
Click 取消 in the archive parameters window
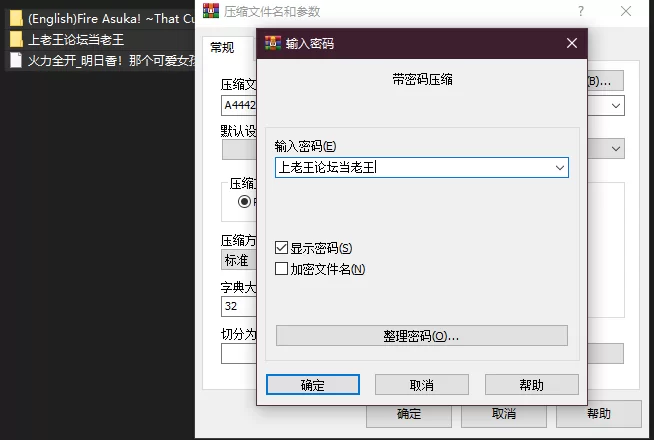tap(504, 414)
